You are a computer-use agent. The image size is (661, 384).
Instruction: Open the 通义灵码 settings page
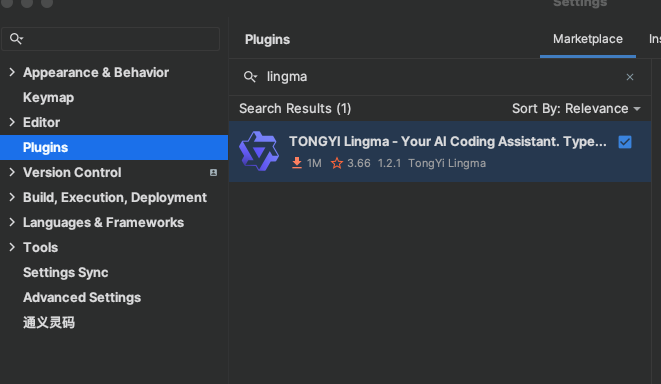pyautogui.click(x=49, y=322)
